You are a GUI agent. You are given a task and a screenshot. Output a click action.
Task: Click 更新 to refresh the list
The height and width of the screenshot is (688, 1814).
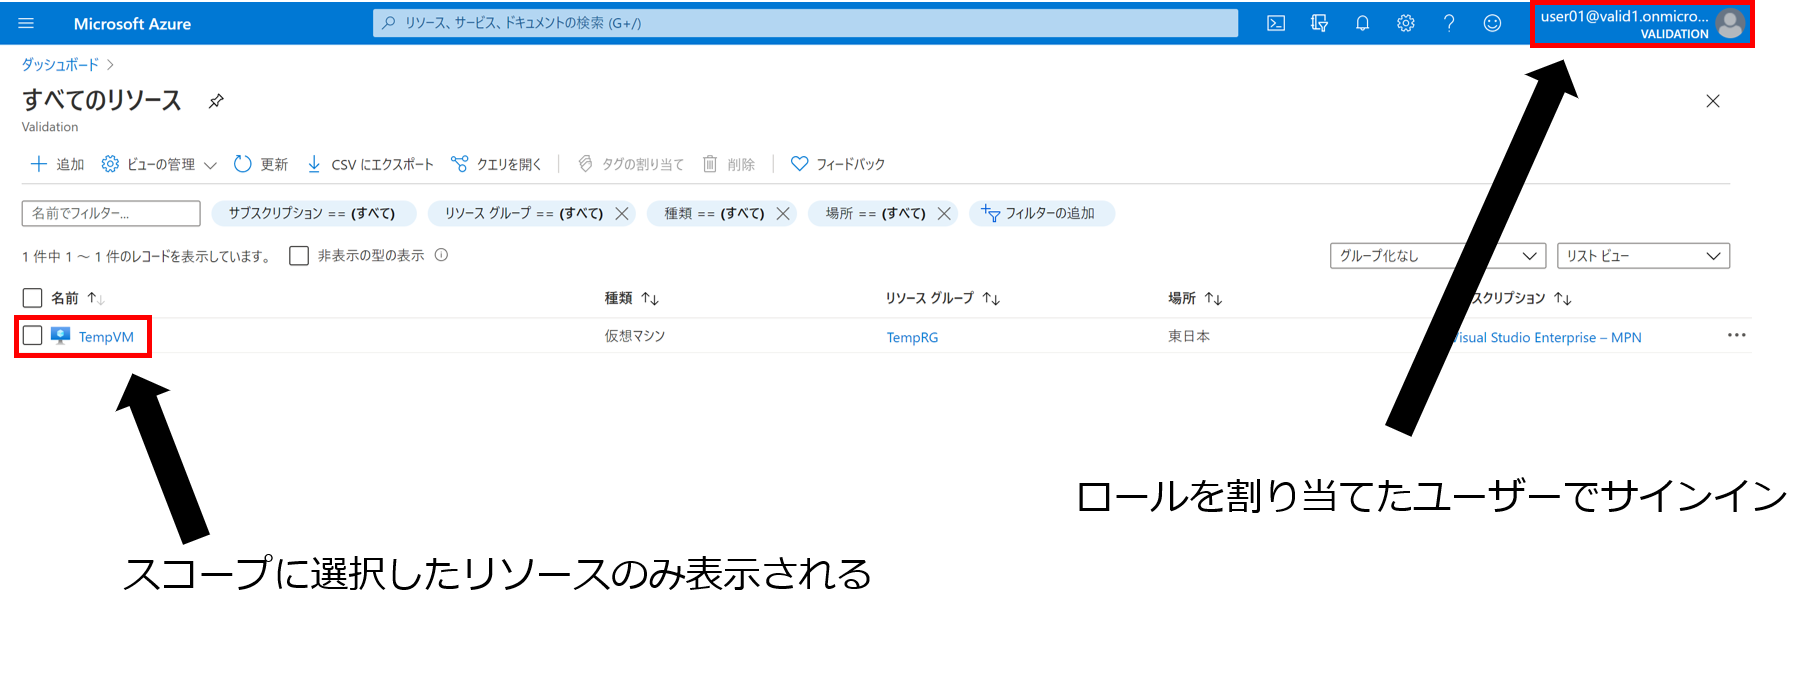(261, 164)
